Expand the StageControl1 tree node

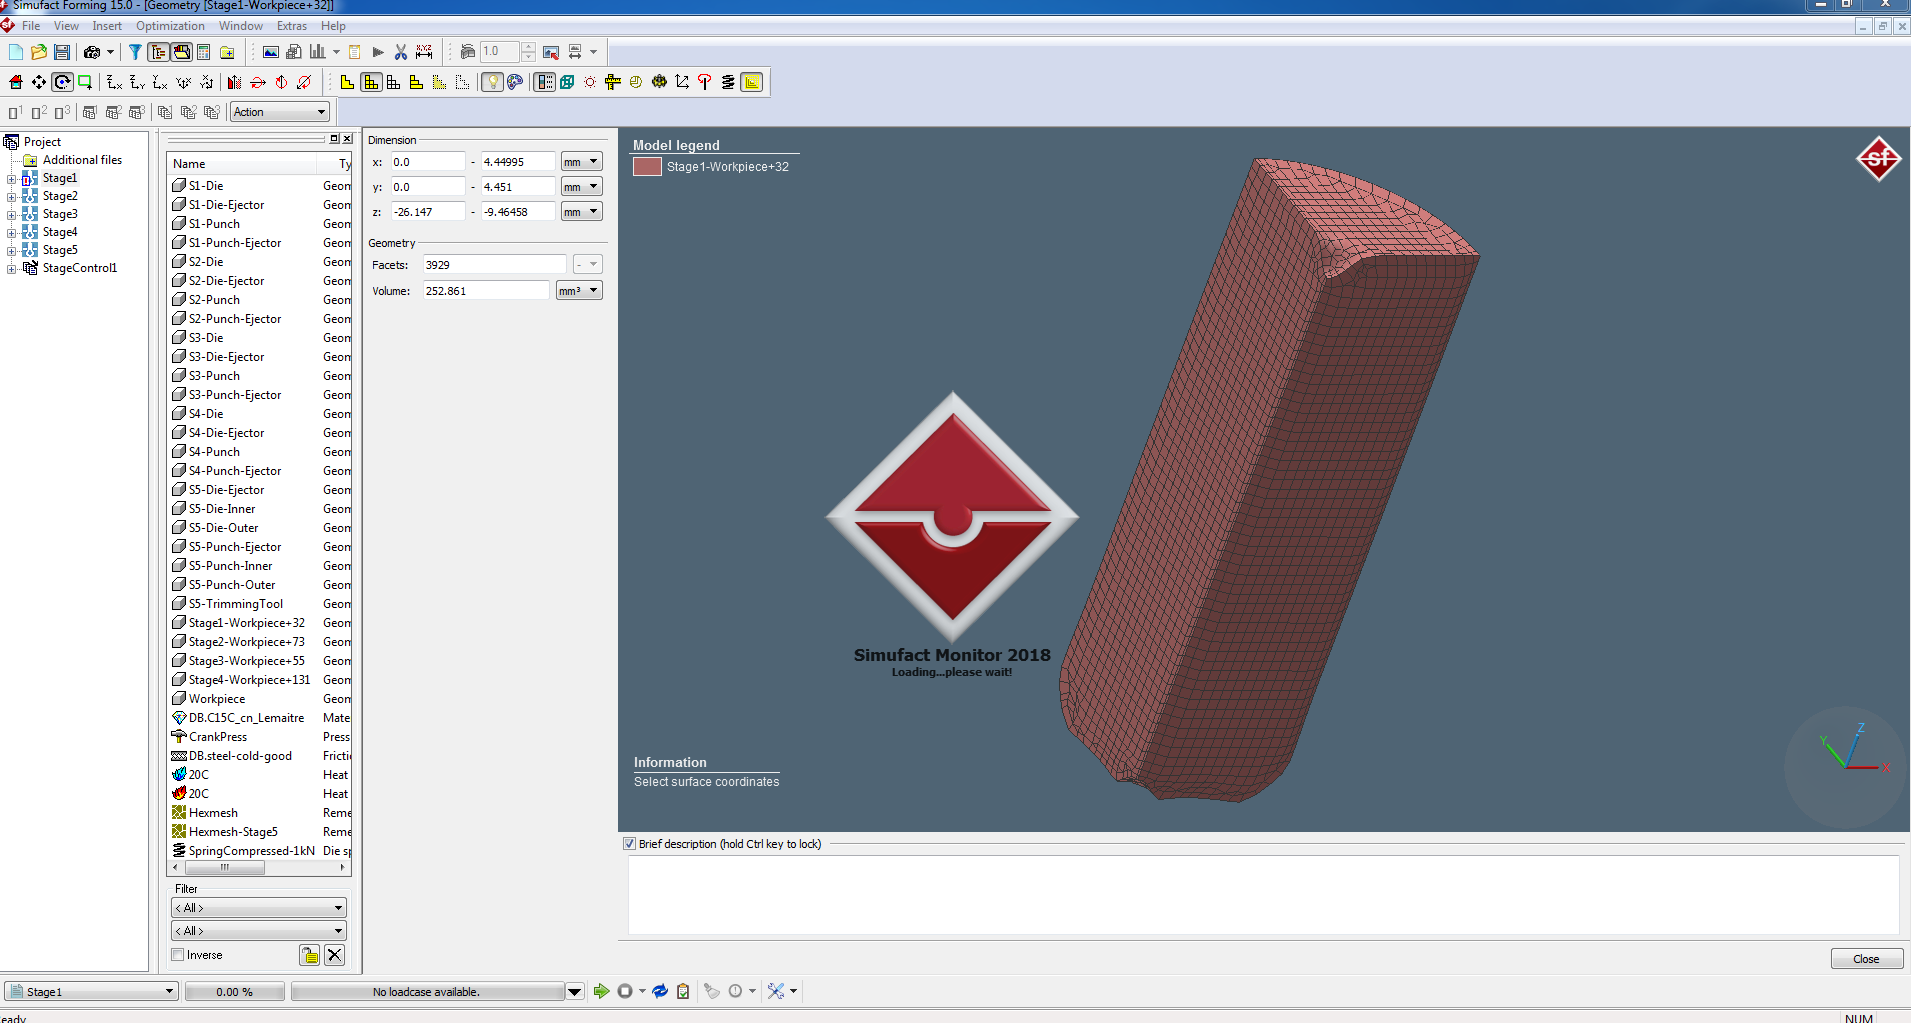coord(11,269)
